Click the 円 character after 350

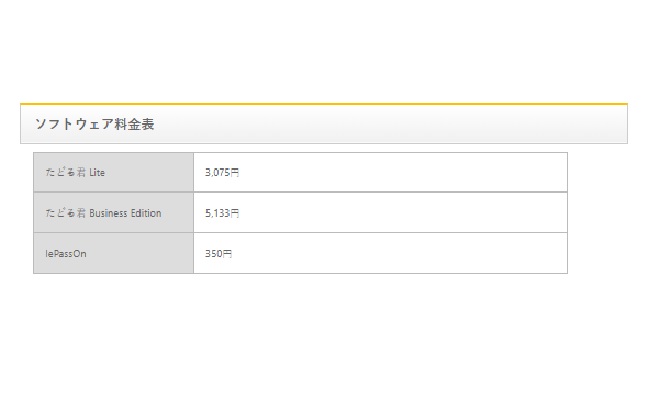pyautogui.click(x=227, y=254)
